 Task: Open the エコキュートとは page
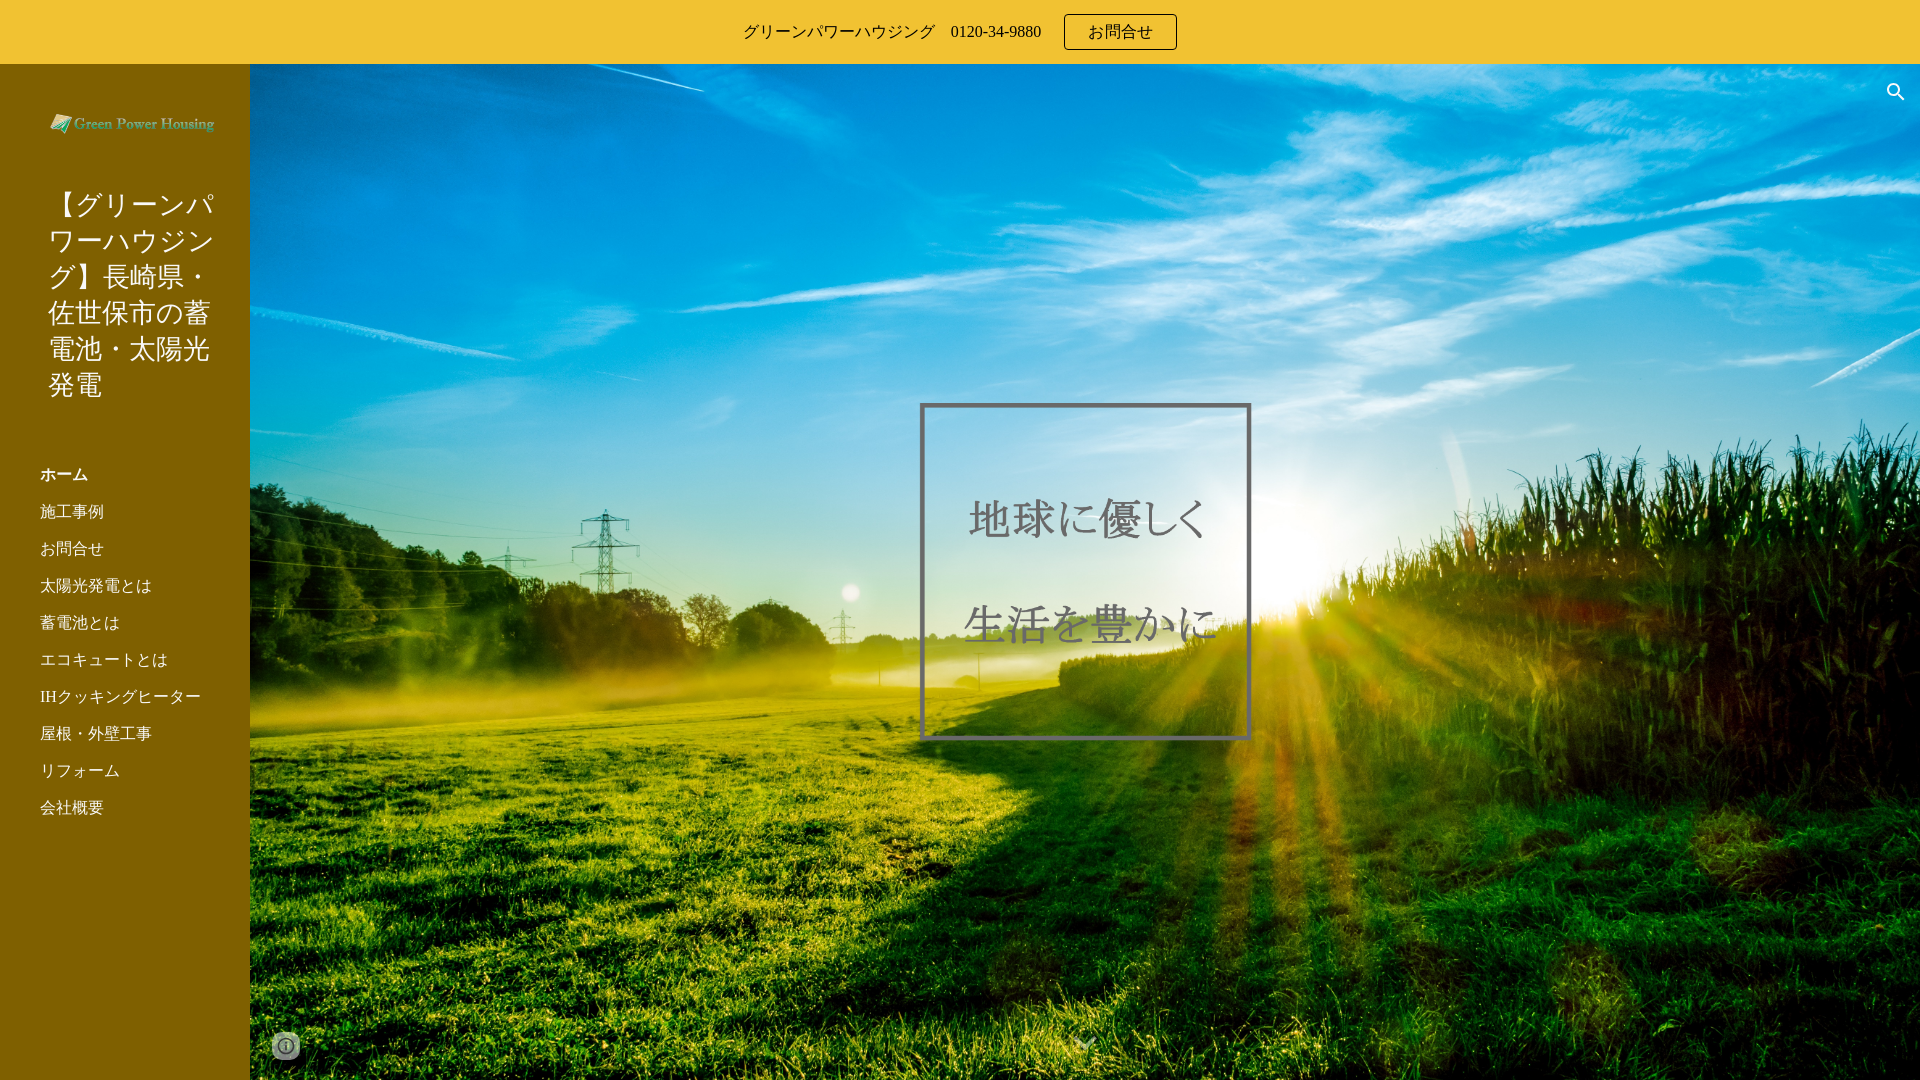[x=104, y=660]
